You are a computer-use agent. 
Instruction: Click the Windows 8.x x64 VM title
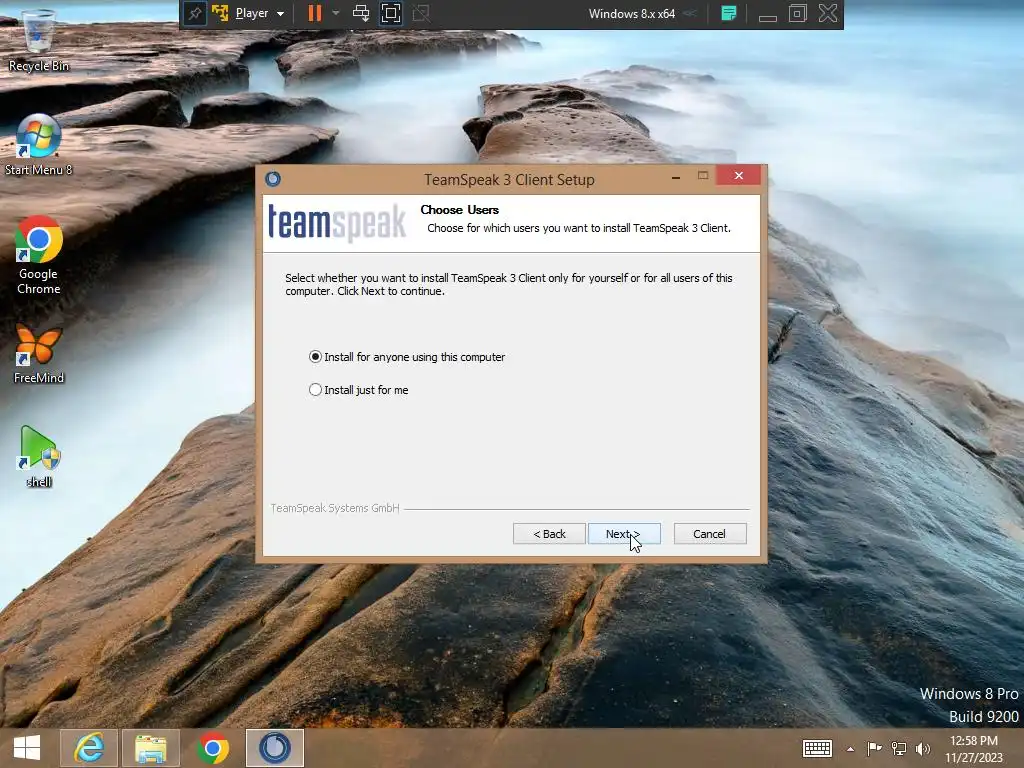click(x=631, y=13)
